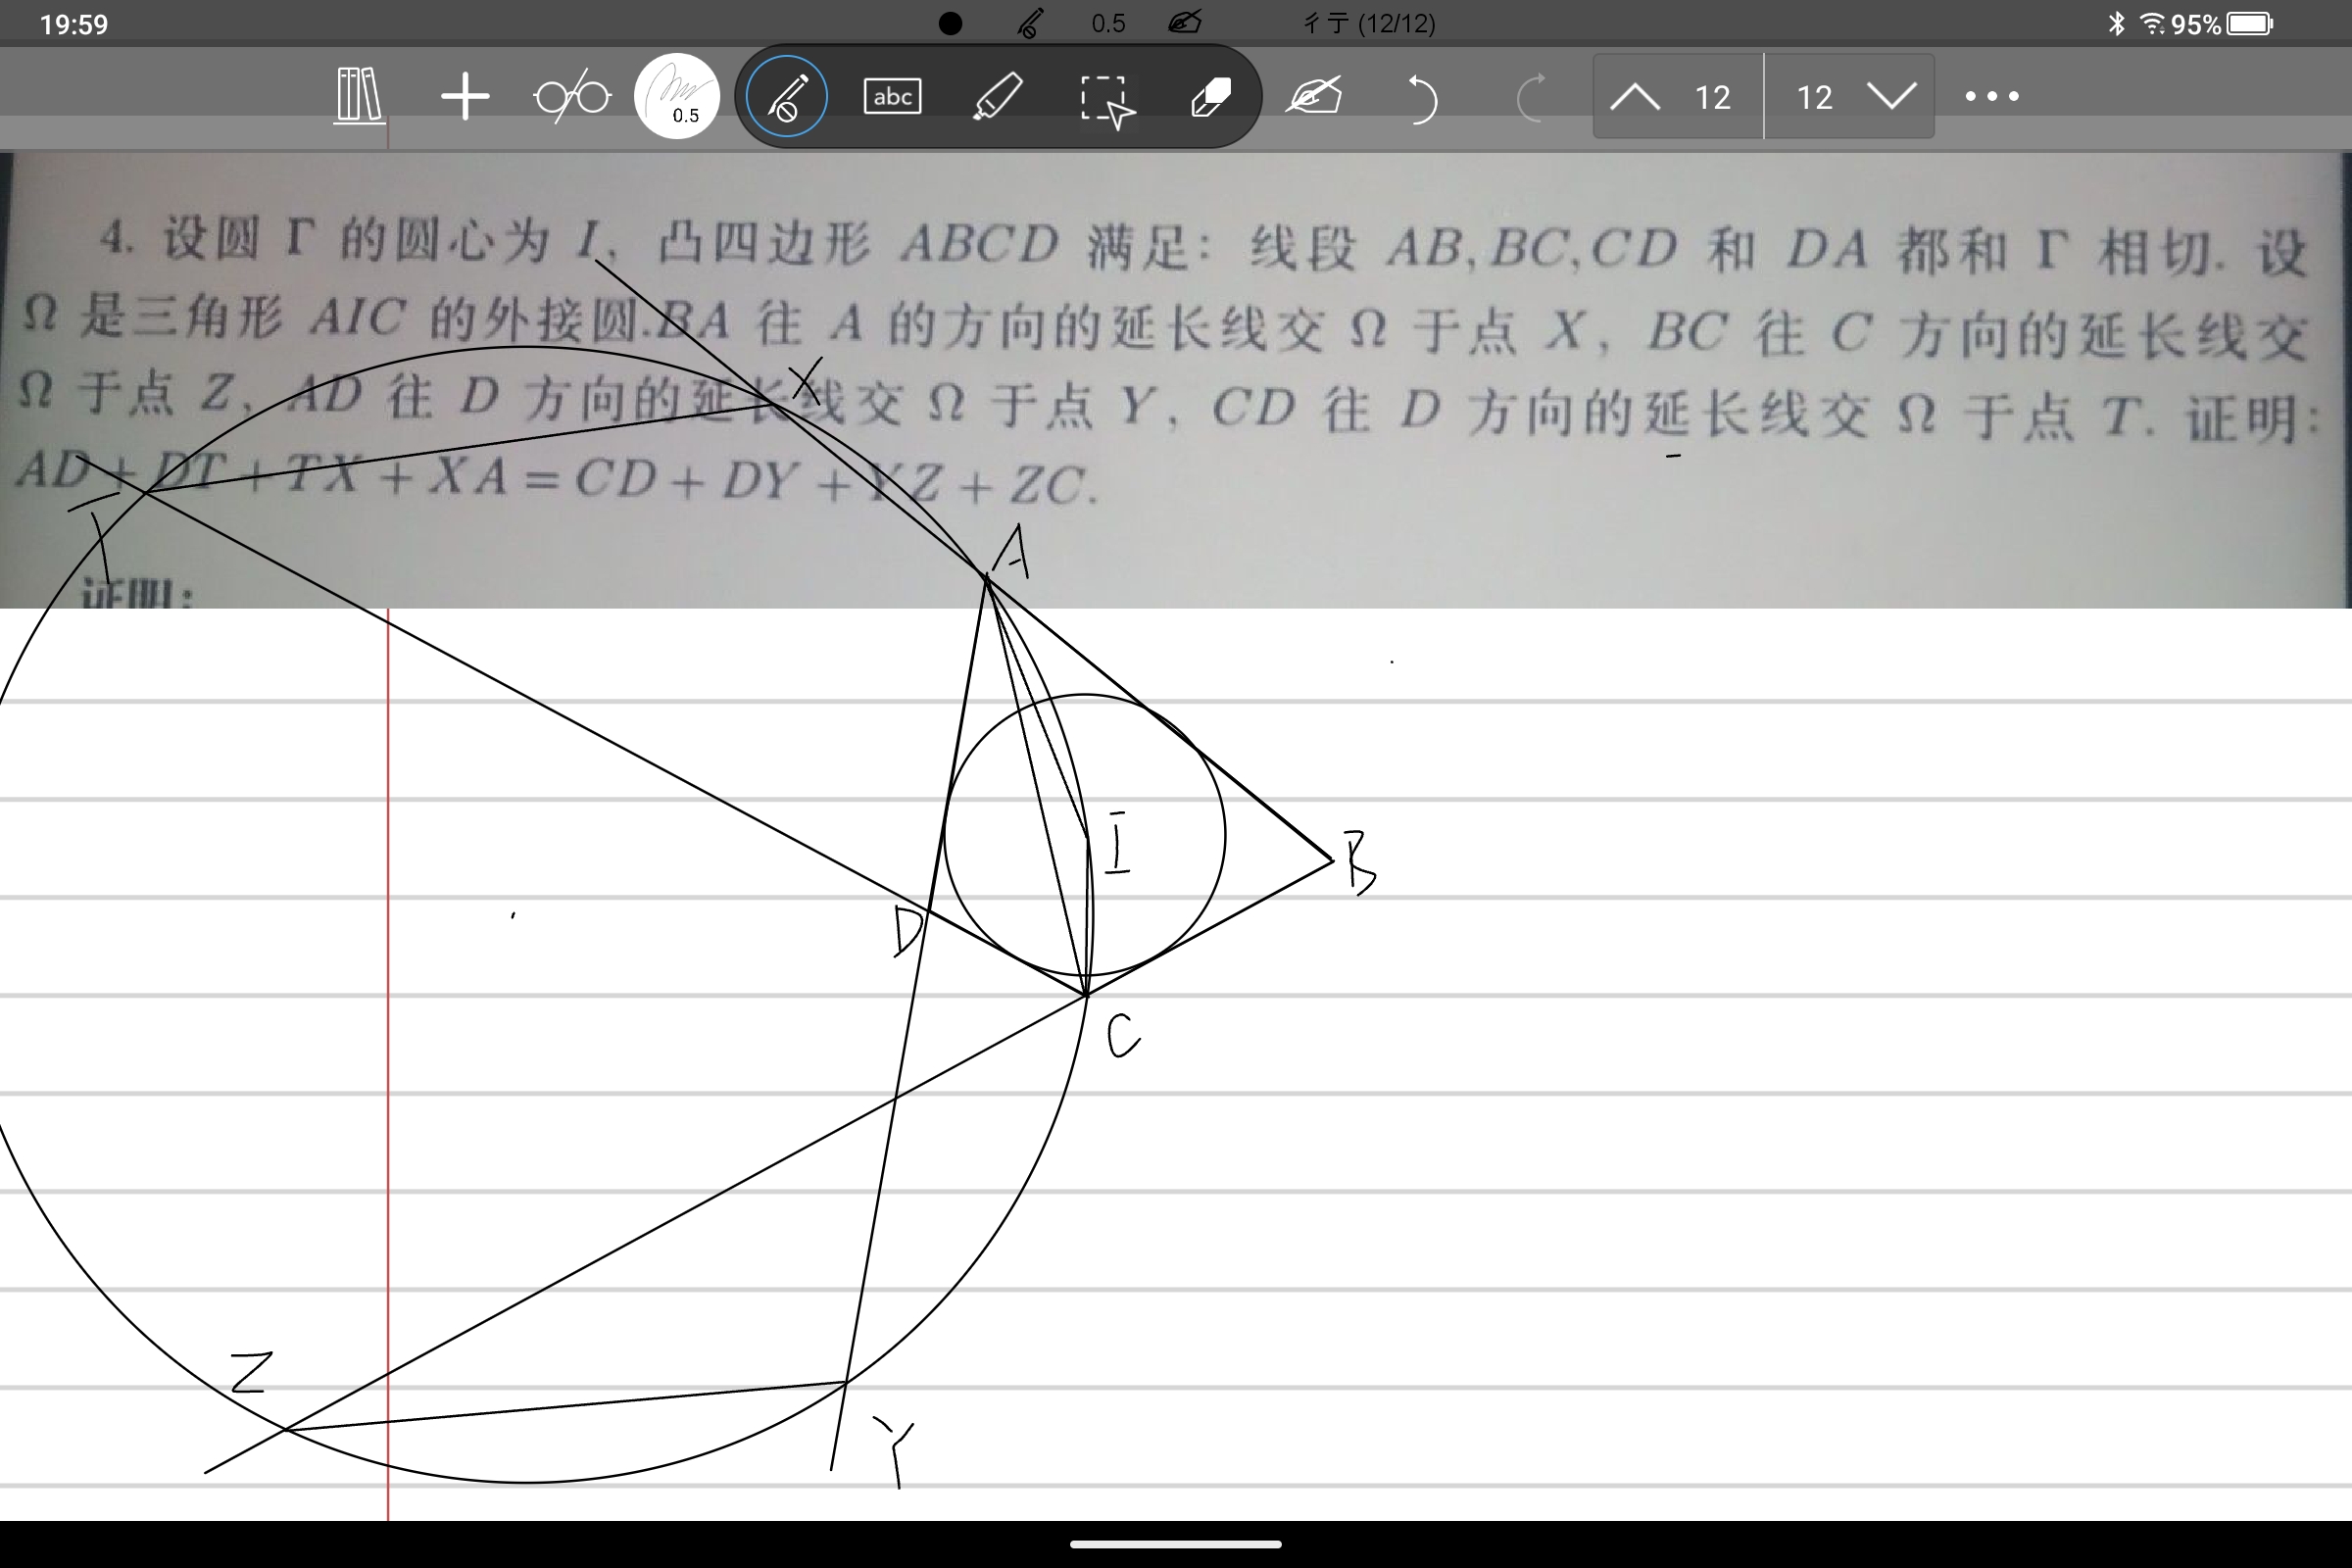Open the 0.5 stroke width control
The image size is (2352, 1568).
(x=678, y=97)
